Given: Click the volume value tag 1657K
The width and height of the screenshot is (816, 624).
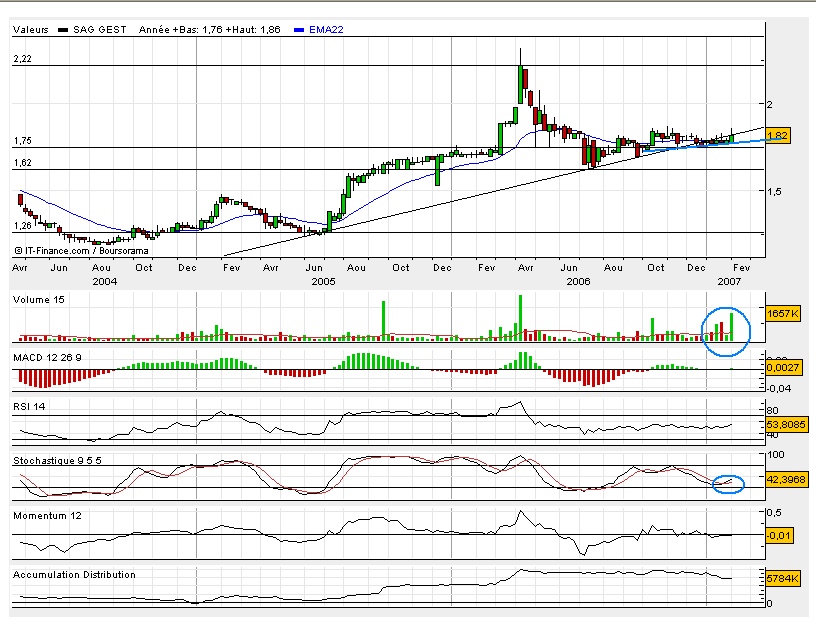Looking at the screenshot, I should 780,314.
